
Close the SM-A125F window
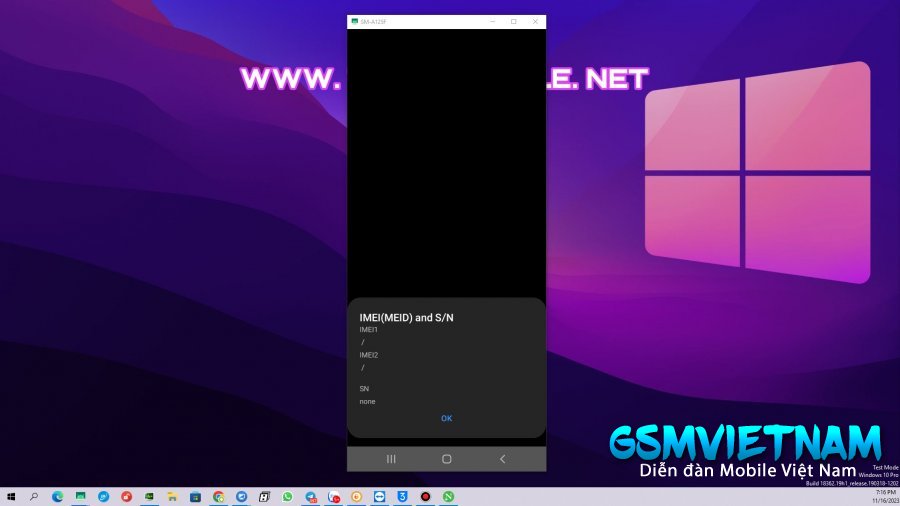coord(536,22)
